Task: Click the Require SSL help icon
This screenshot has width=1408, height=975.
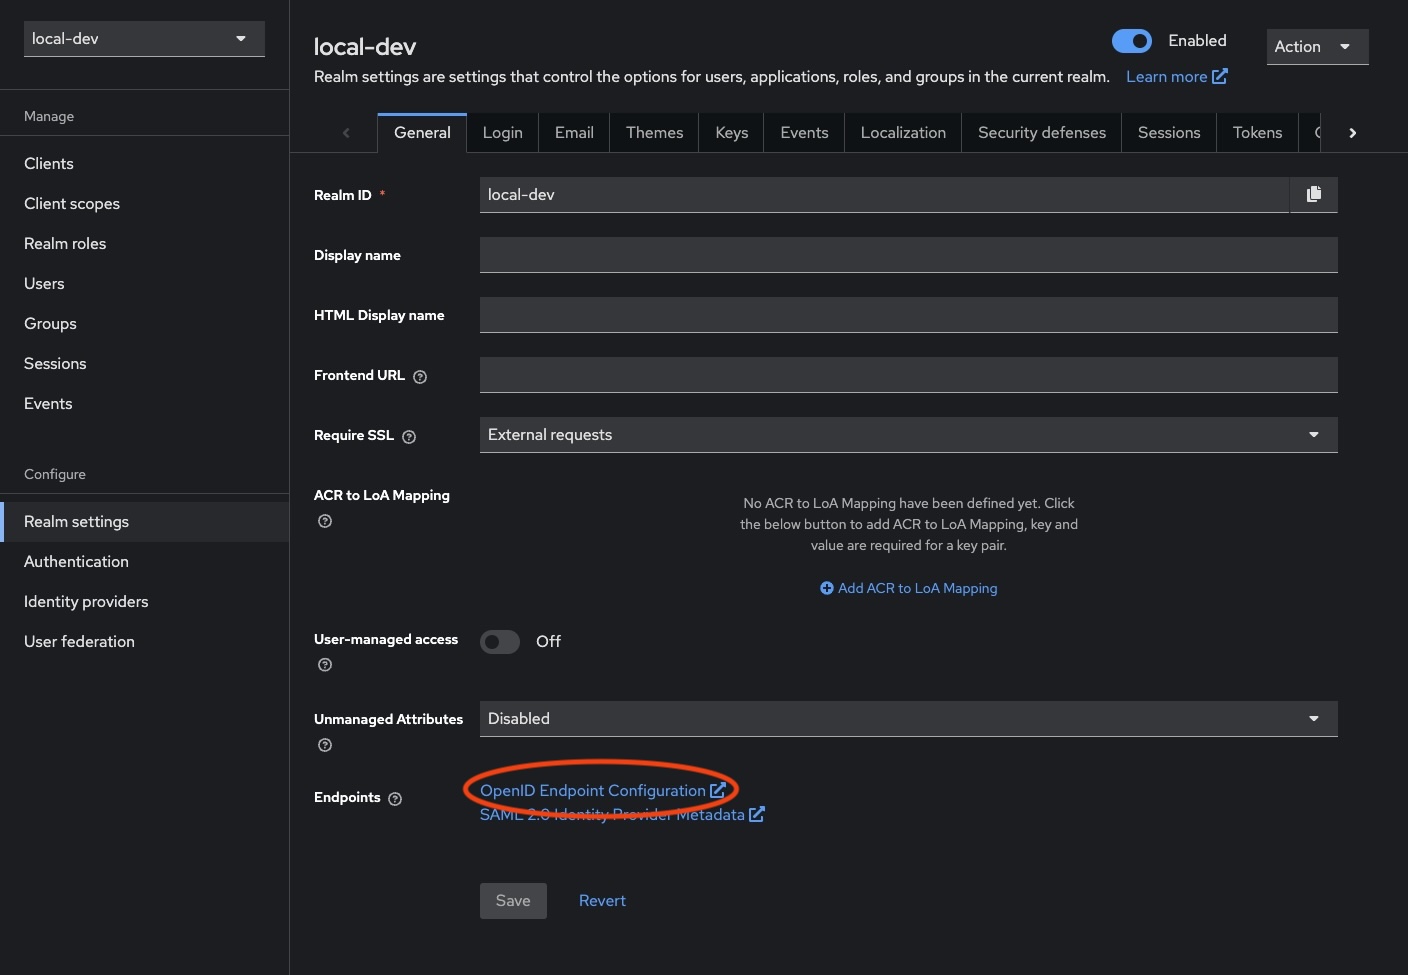Action: [x=409, y=437]
